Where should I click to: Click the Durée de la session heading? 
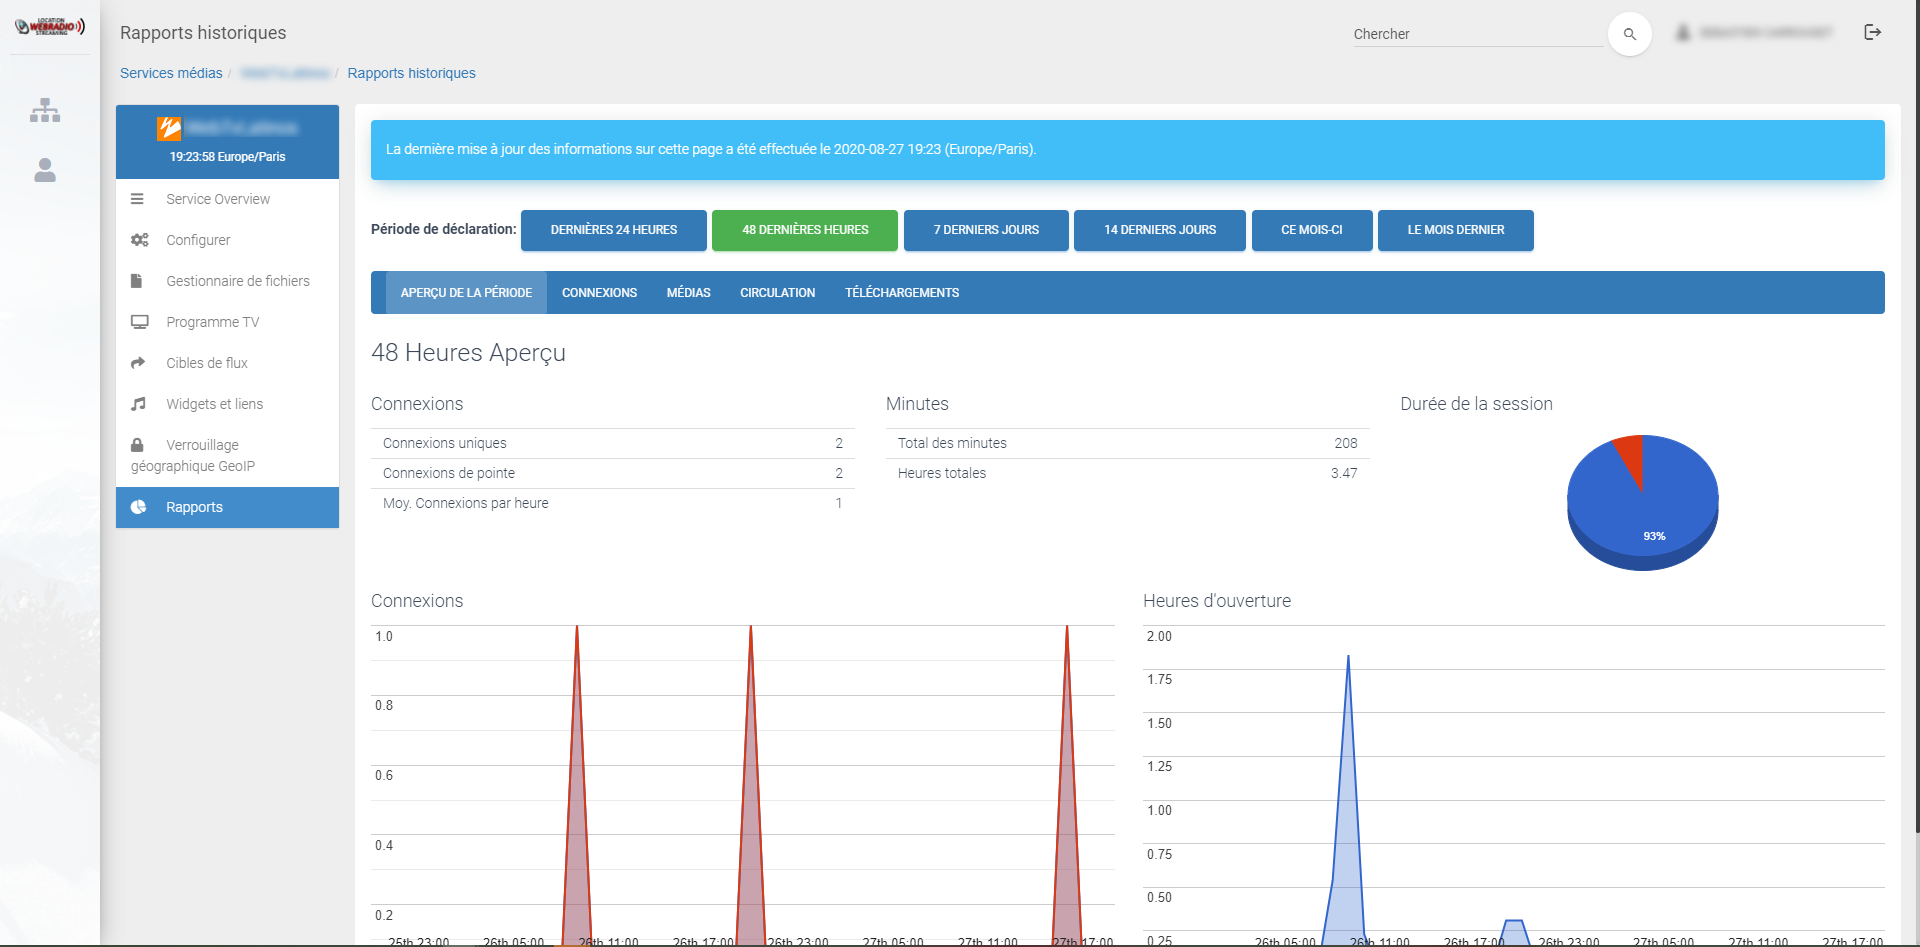point(1476,404)
